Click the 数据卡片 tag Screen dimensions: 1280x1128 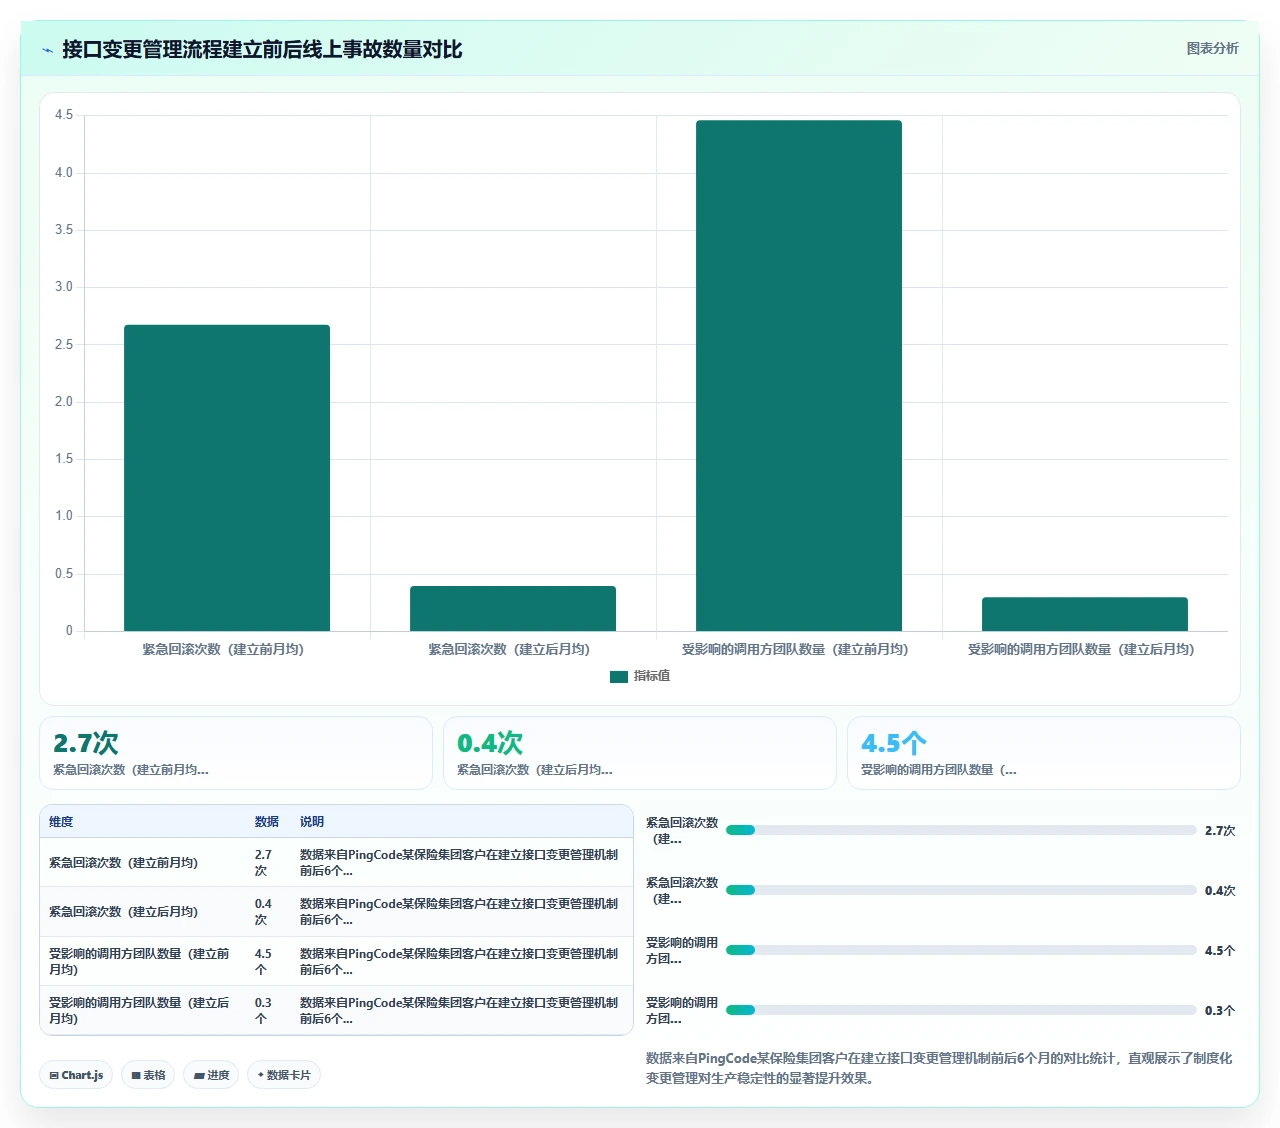(x=284, y=1075)
